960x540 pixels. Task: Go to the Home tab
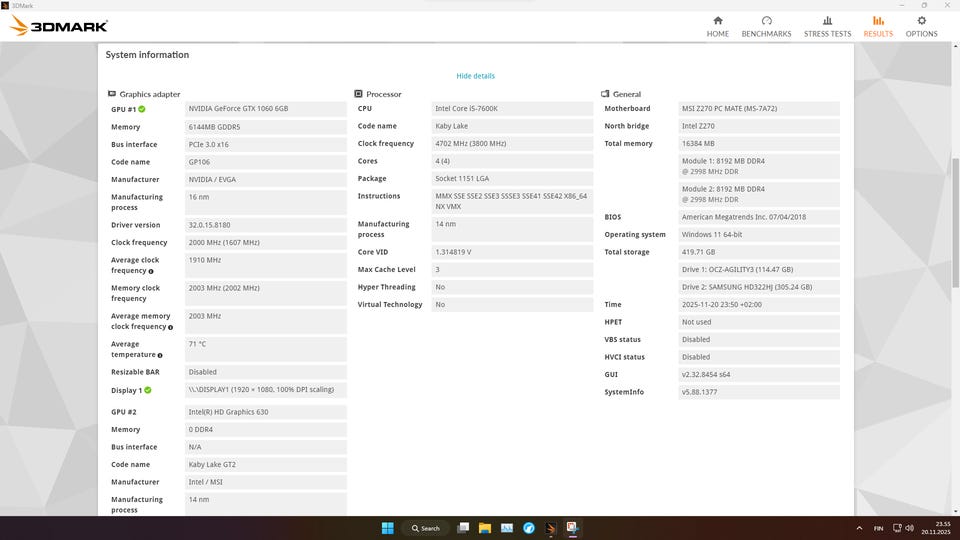point(718,27)
